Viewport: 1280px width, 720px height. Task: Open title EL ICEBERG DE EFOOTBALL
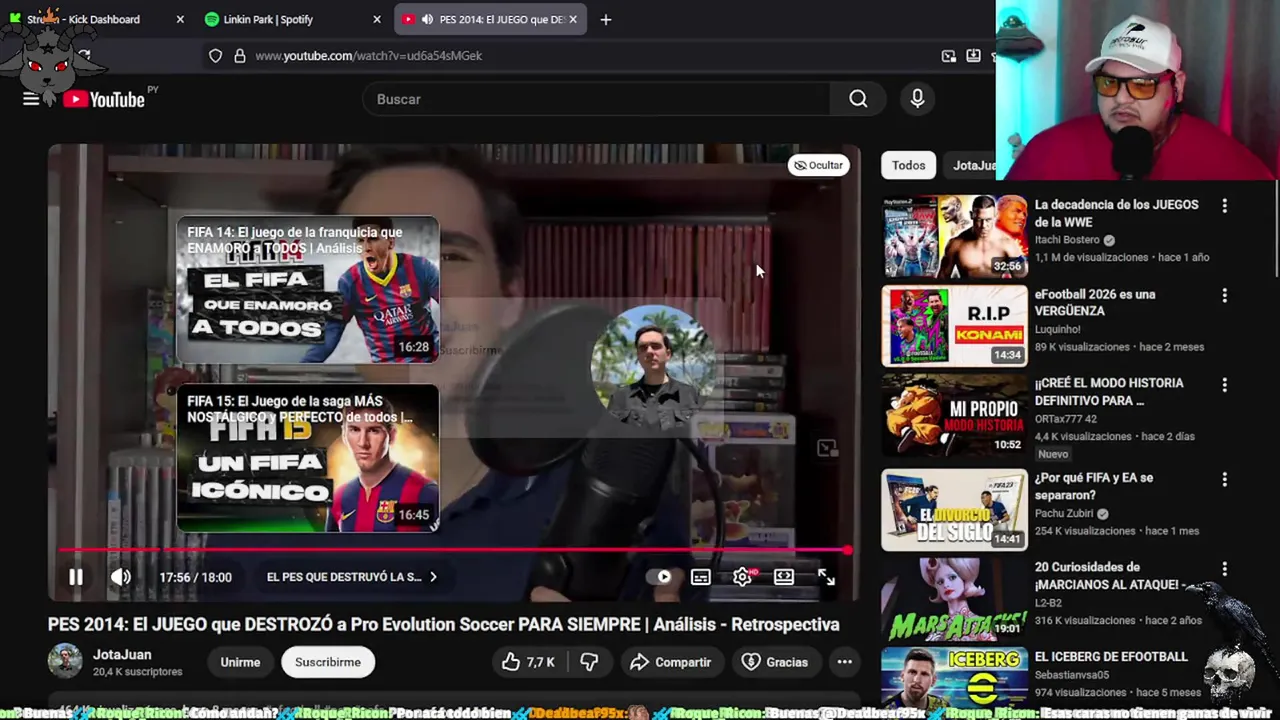[x=1111, y=657]
